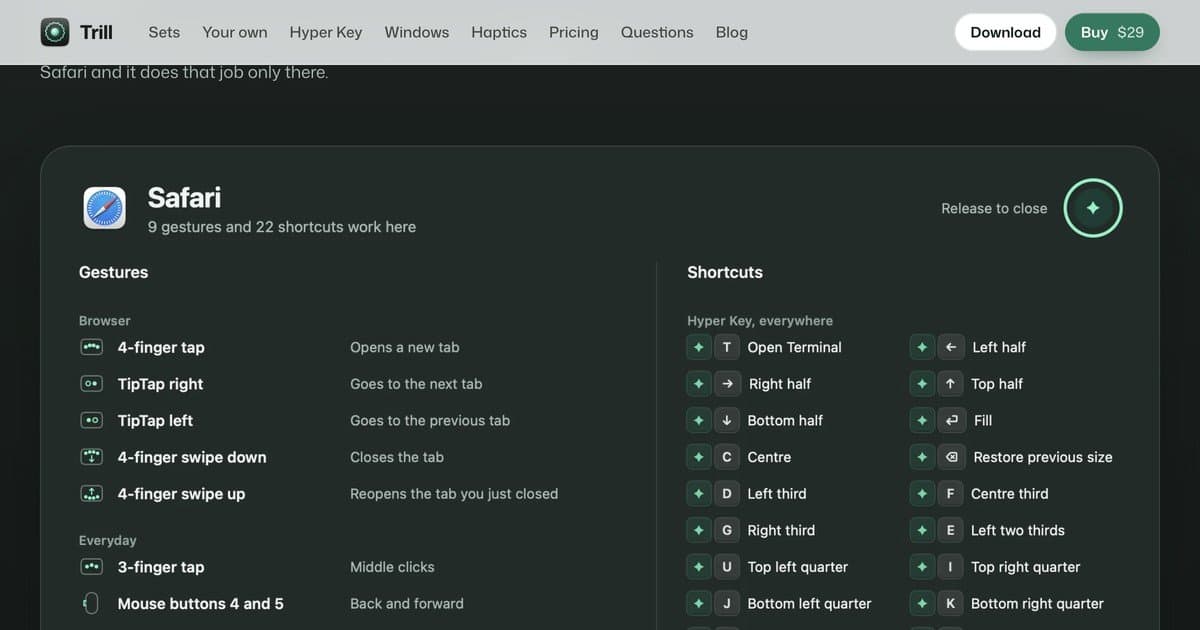Click the F keycap for Centre third

click(951, 494)
